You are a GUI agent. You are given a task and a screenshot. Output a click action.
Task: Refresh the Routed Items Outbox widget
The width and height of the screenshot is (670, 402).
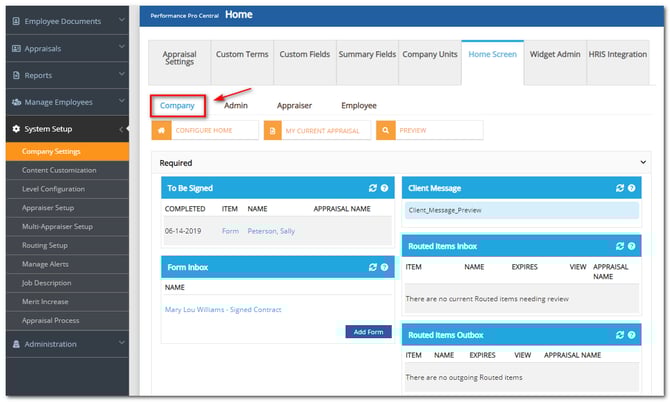click(620, 336)
